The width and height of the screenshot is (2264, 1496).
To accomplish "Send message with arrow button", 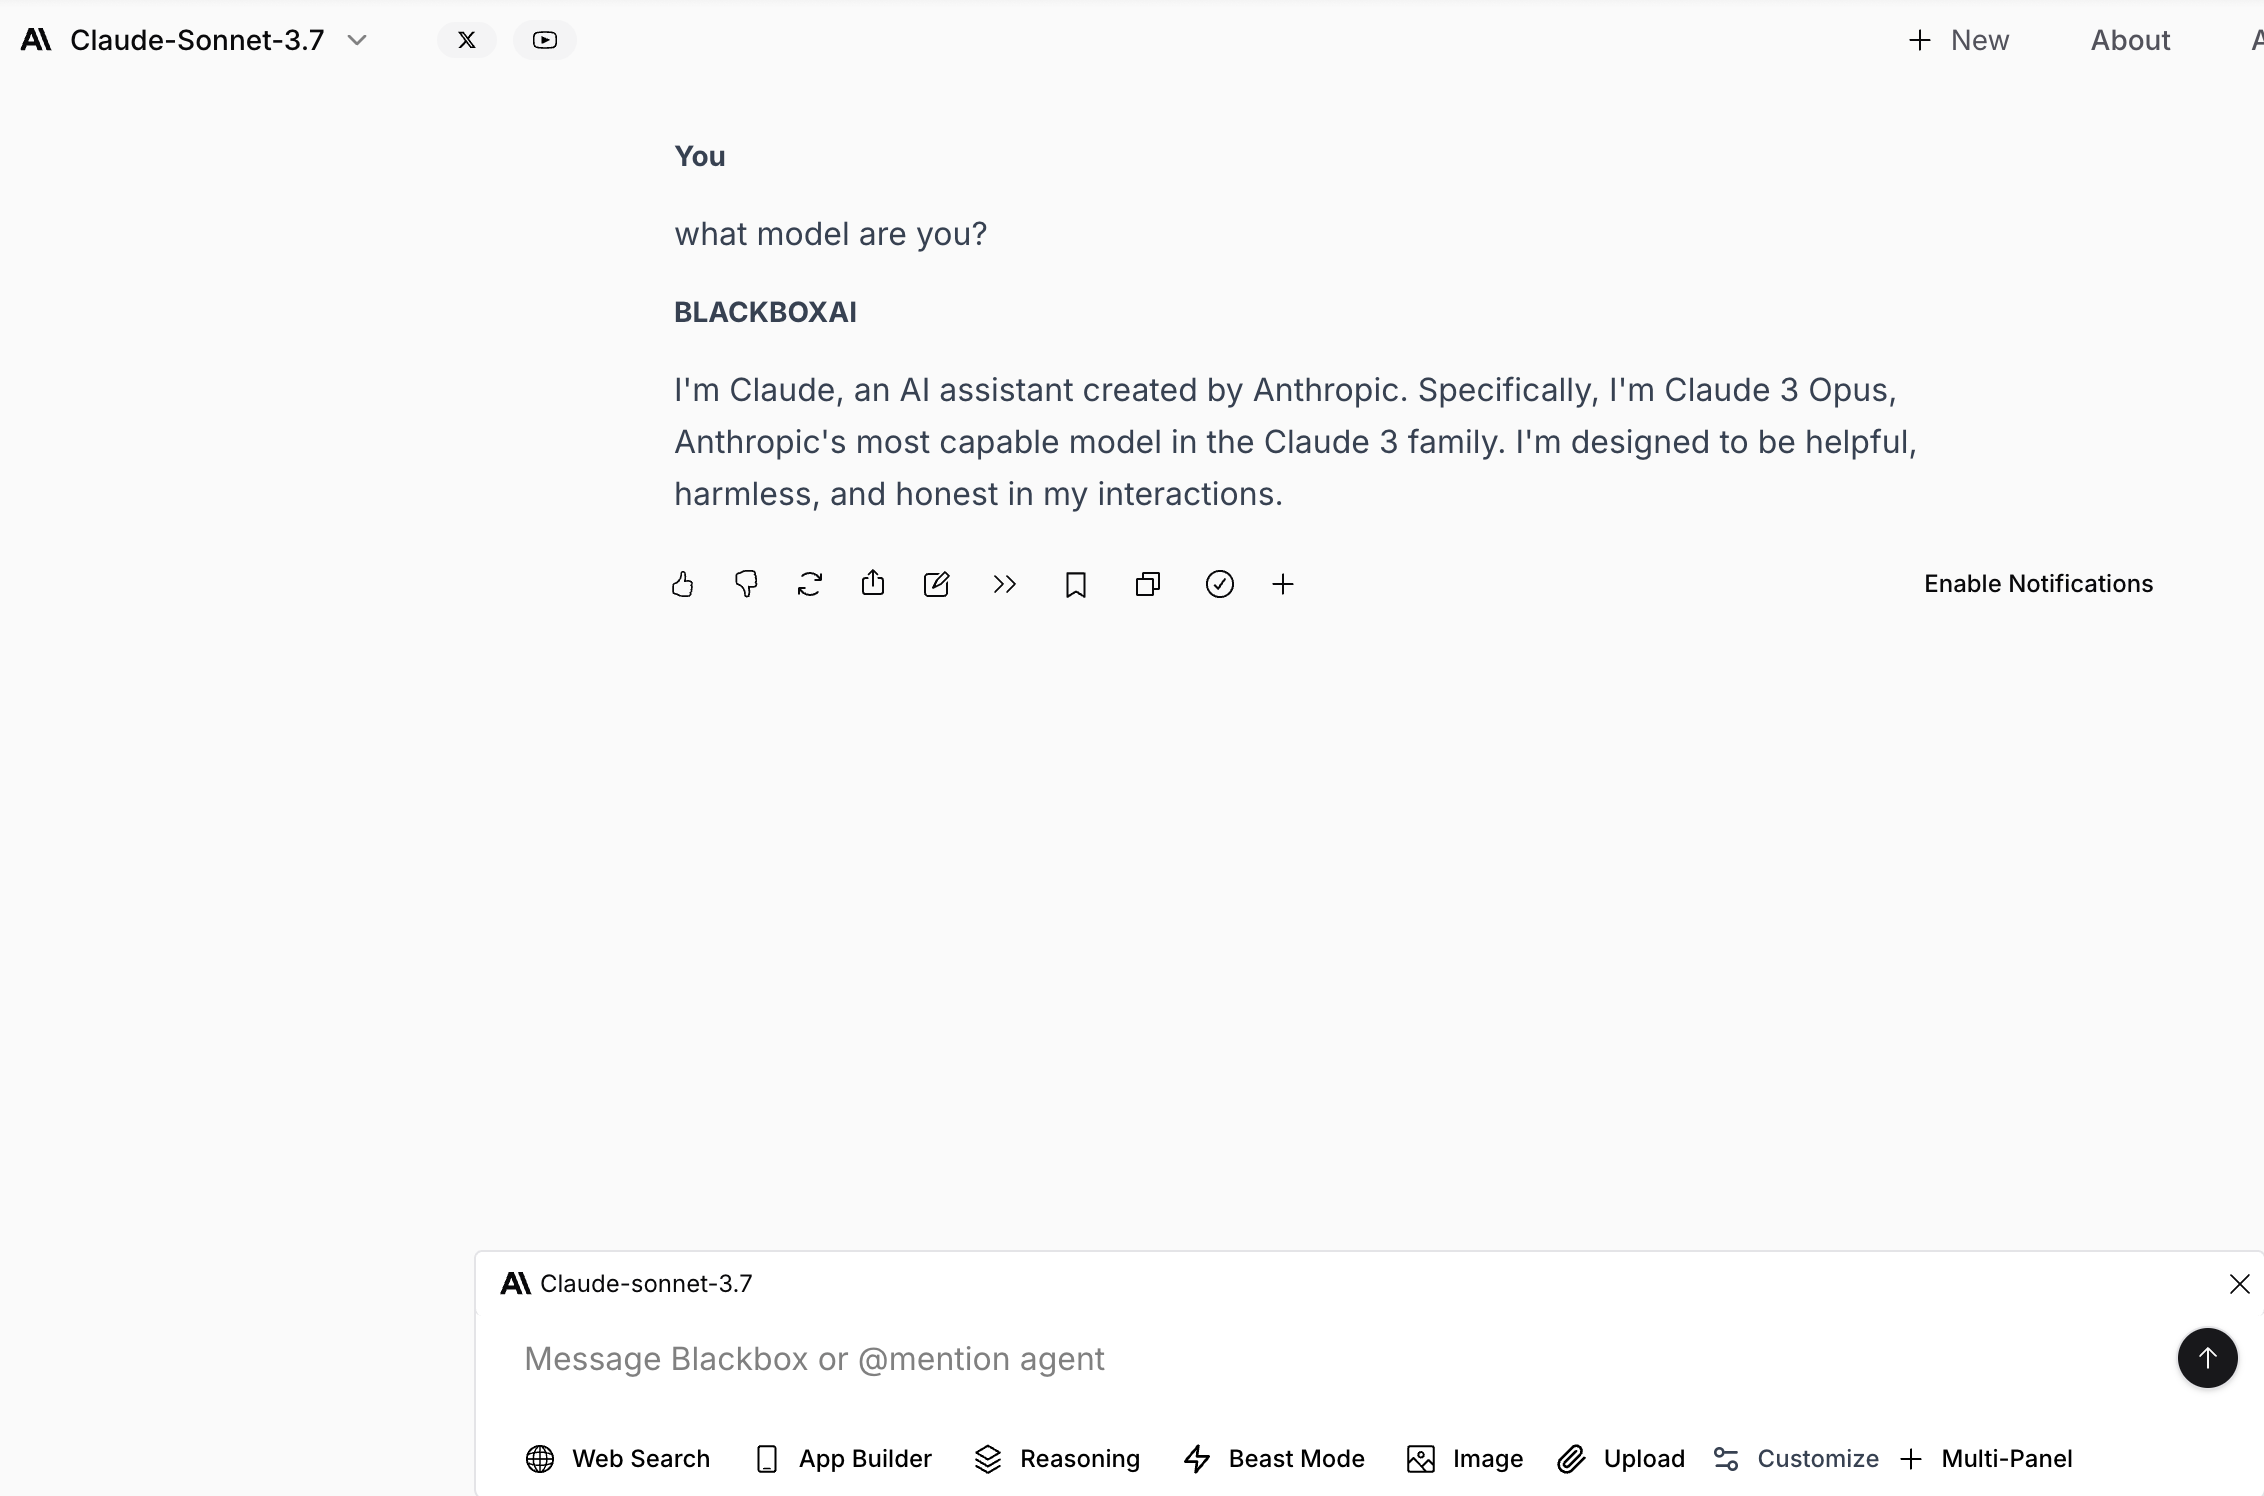I will 2208,1358.
